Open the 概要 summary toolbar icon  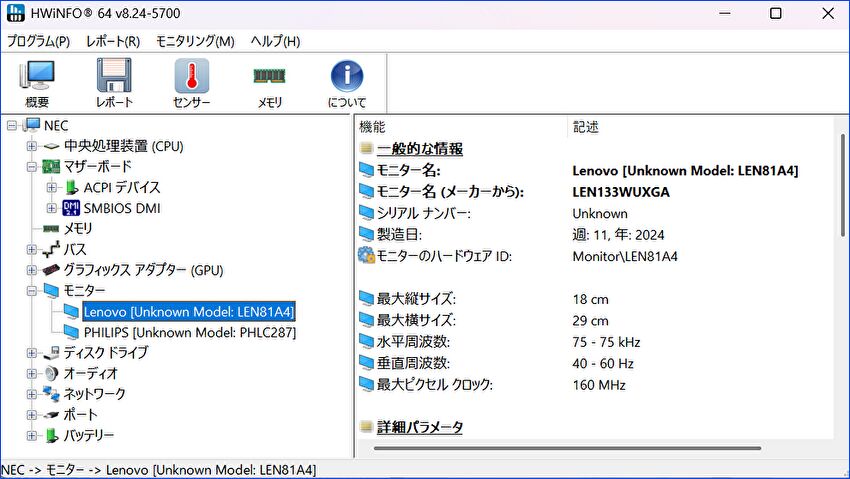tap(37, 76)
